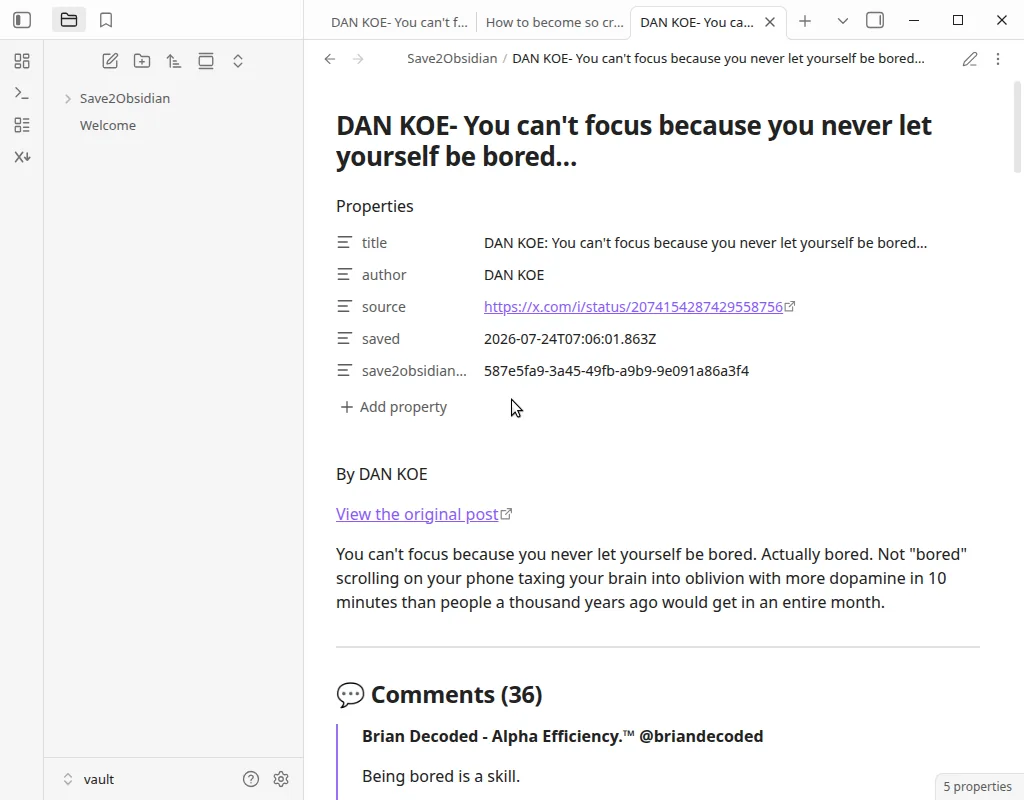Screen dimensions: 1024x800
Task: Click Add property
Action: pyautogui.click(x=394, y=407)
